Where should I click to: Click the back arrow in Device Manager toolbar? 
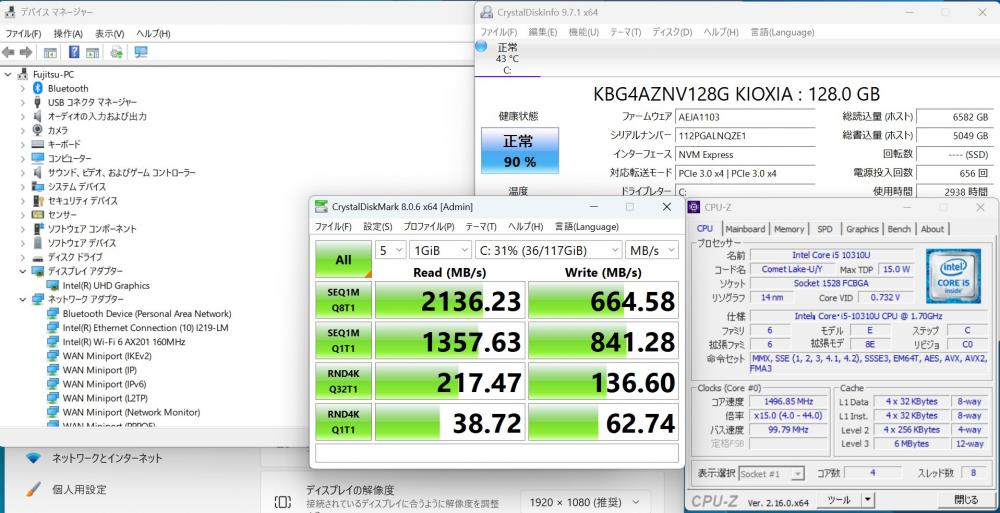[8, 52]
